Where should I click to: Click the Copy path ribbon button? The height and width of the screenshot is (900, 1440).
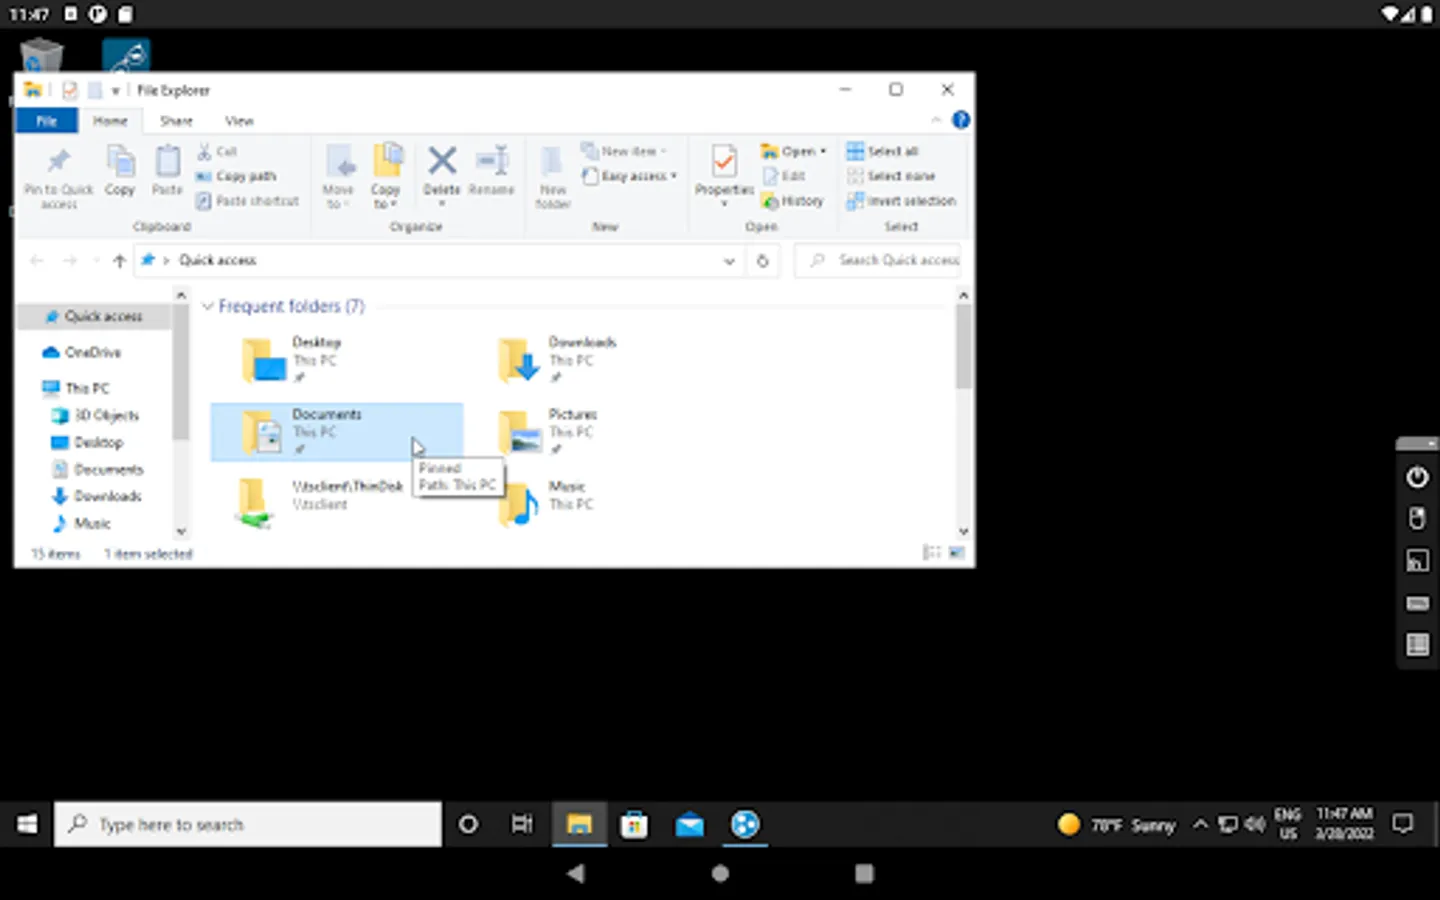[236, 176]
